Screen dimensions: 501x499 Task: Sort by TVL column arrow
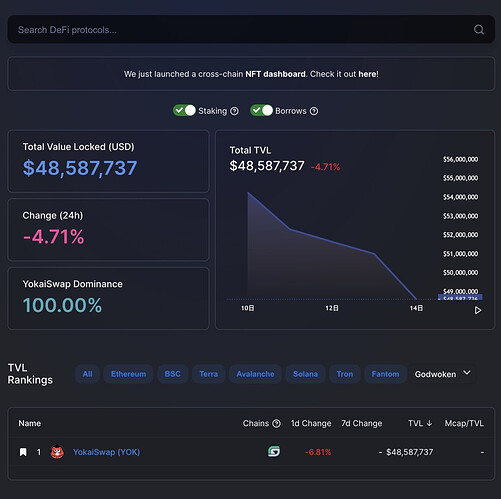point(429,423)
